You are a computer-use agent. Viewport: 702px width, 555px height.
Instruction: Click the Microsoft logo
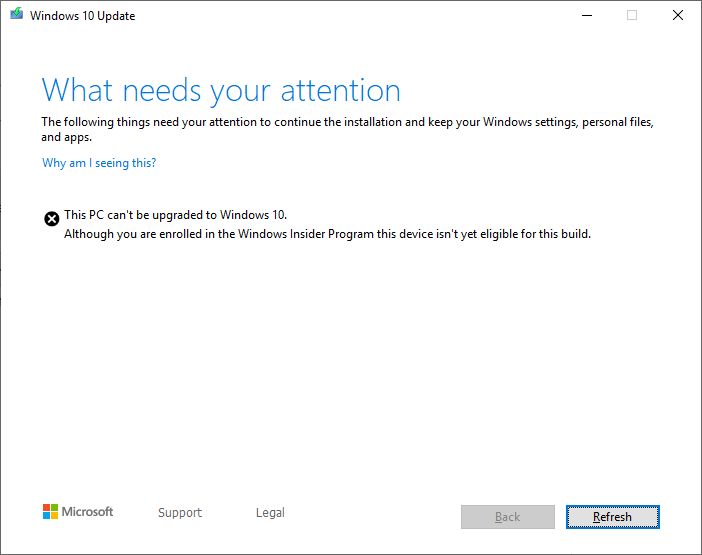click(78, 512)
